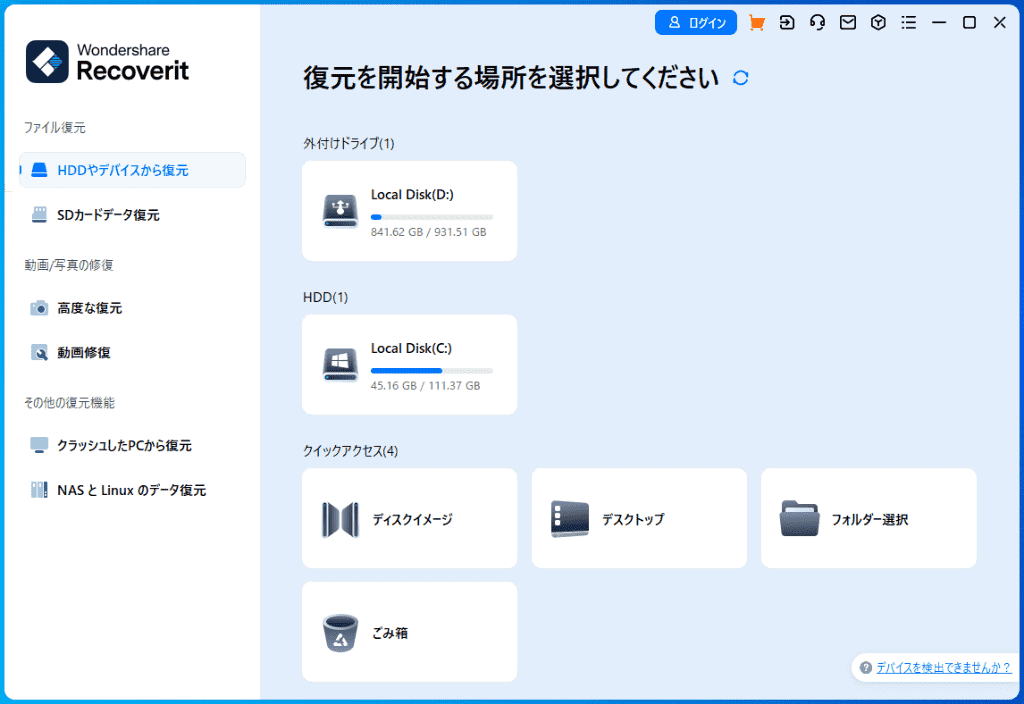The height and width of the screenshot is (704, 1024).
Task: Minimize the Recoverit window
Action: point(939,23)
